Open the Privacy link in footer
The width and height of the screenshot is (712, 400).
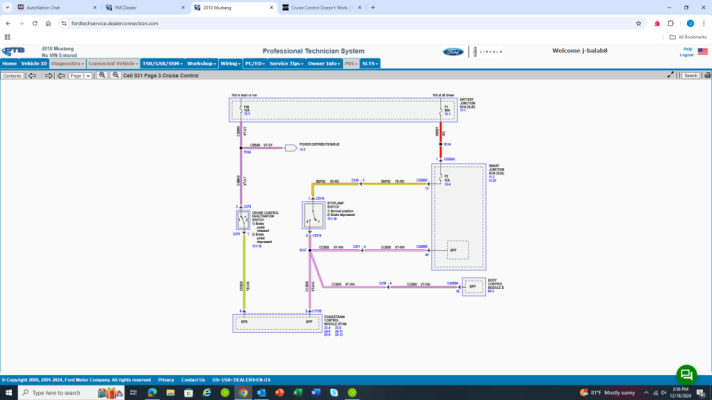(166, 380)
